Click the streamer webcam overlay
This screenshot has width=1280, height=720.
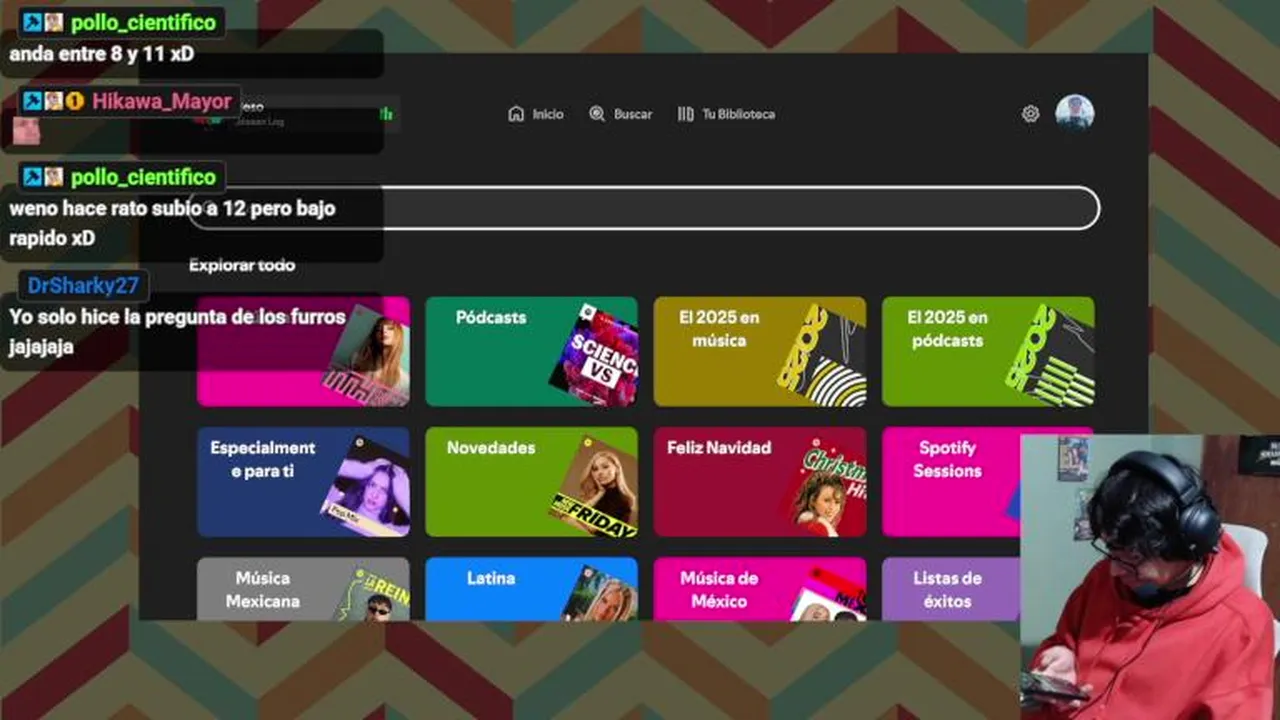pyautogui.click(x=1150, y=577)
